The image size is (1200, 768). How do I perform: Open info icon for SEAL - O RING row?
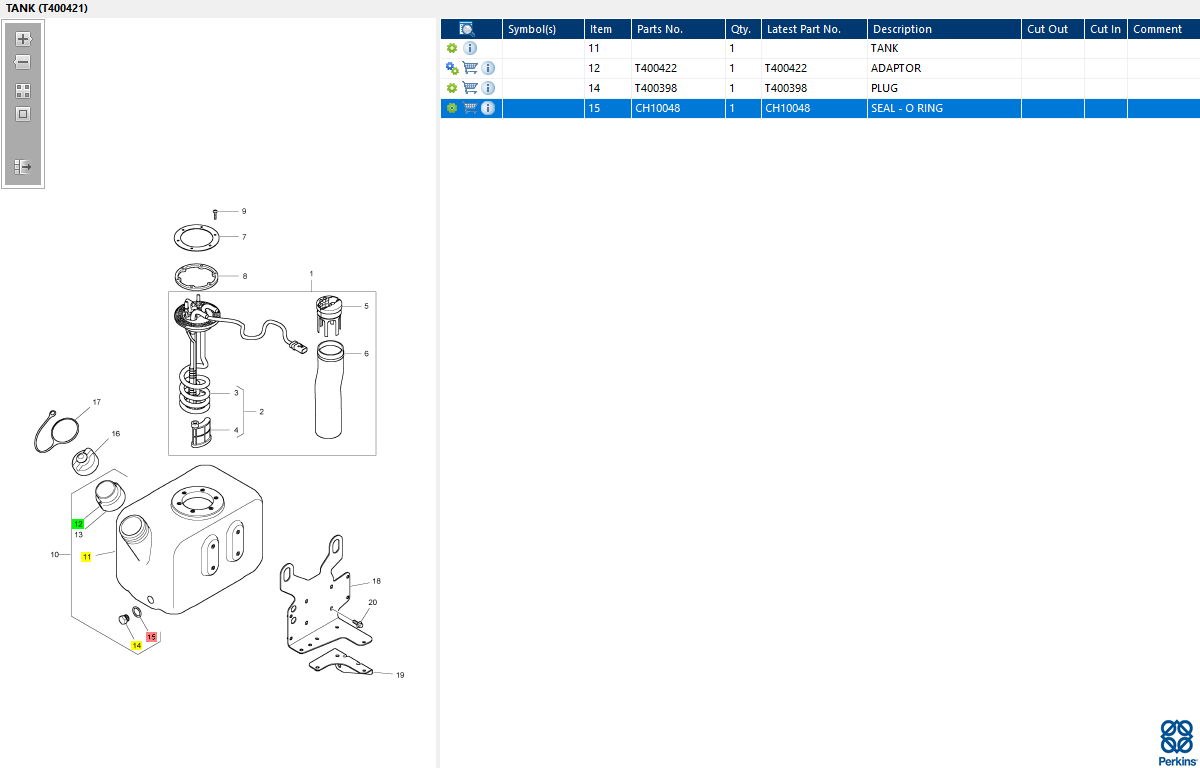[488, 108]
